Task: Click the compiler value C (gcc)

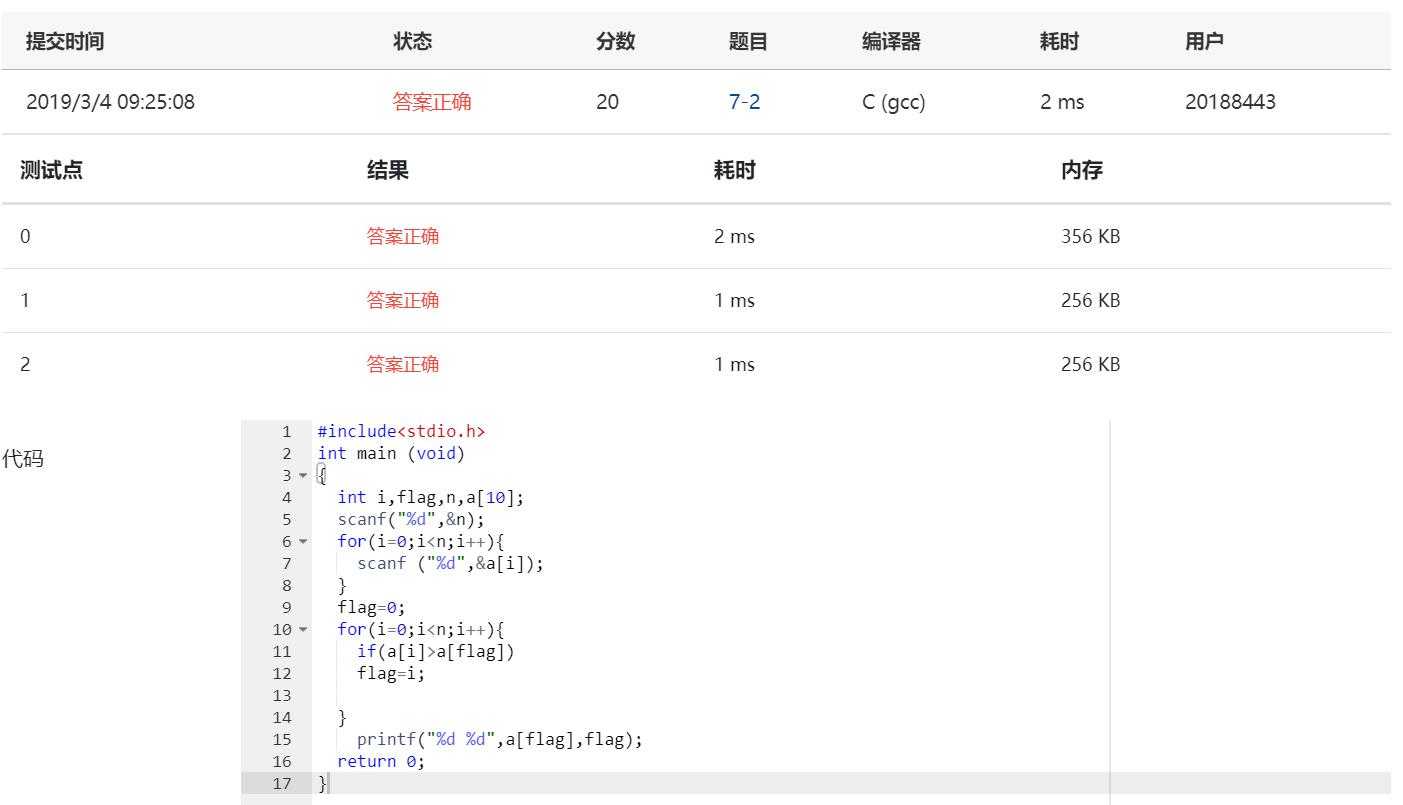Action: [x=894, y=101]
